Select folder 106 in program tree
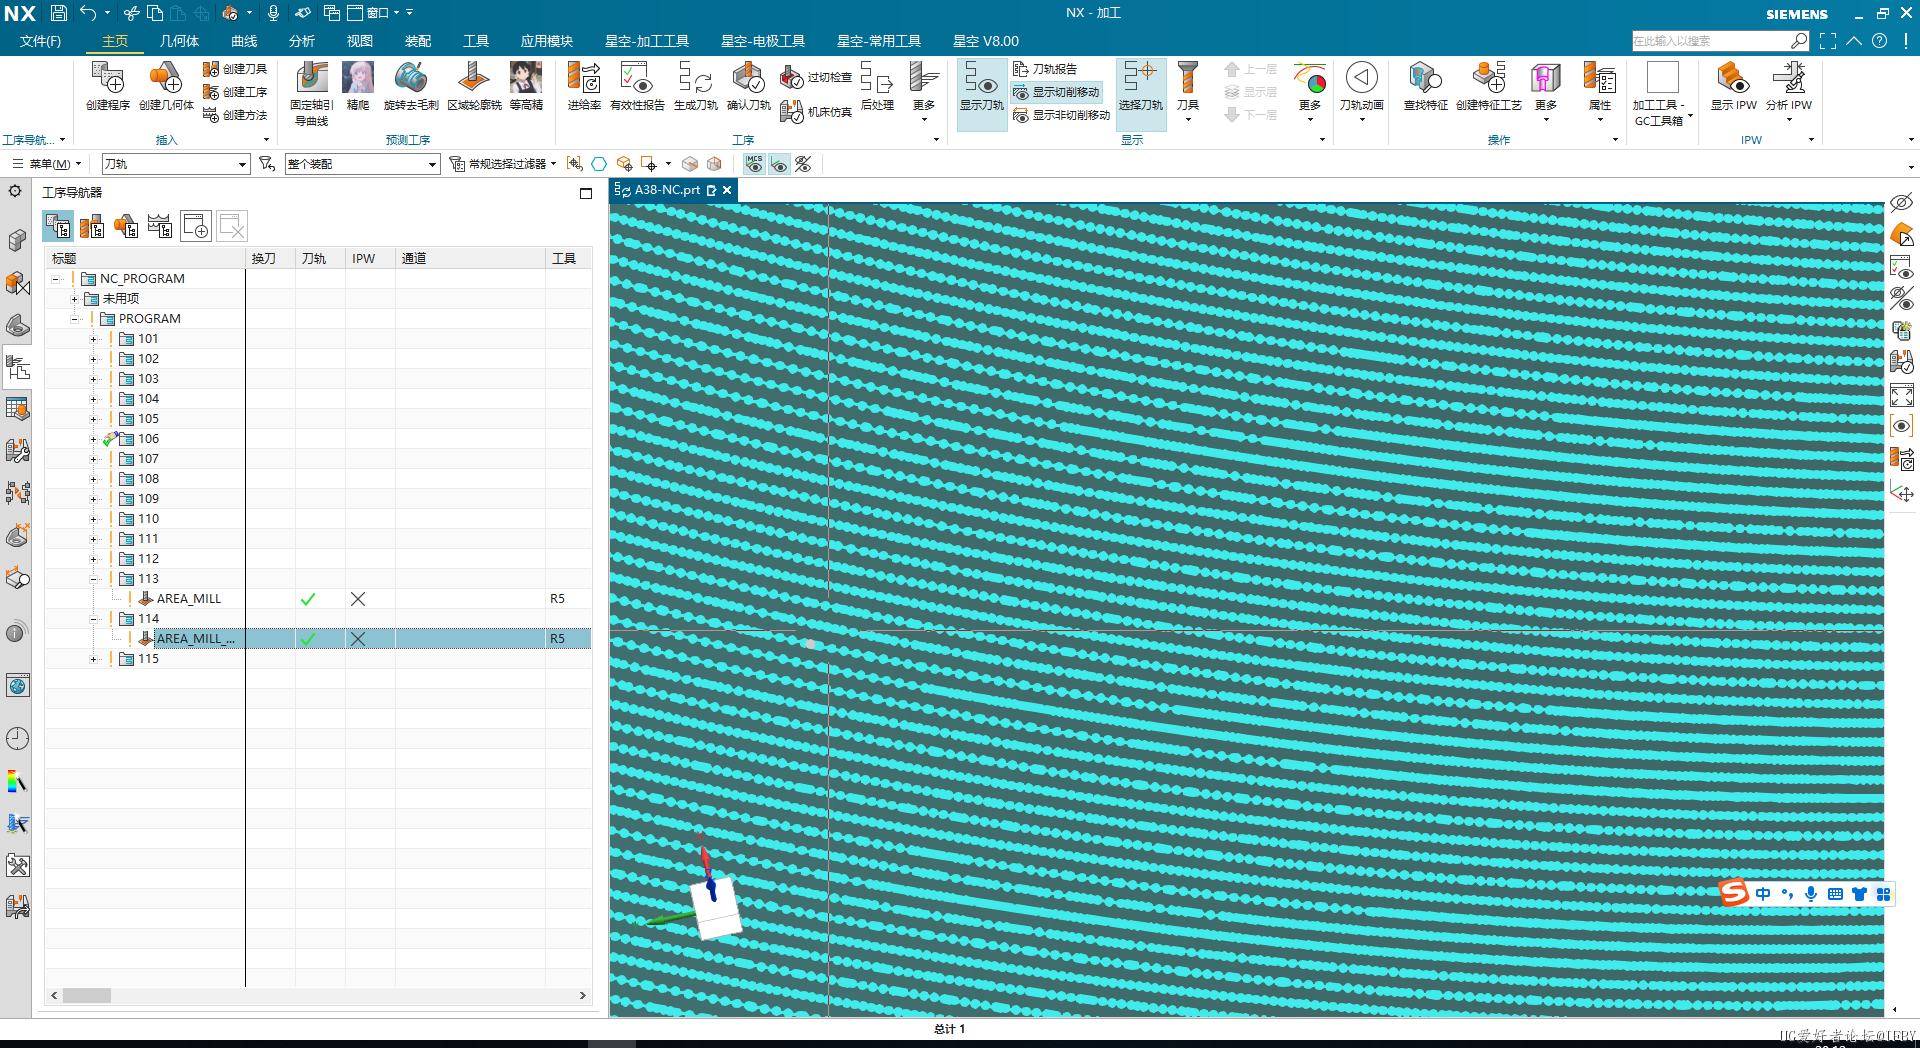 point(148,439)
